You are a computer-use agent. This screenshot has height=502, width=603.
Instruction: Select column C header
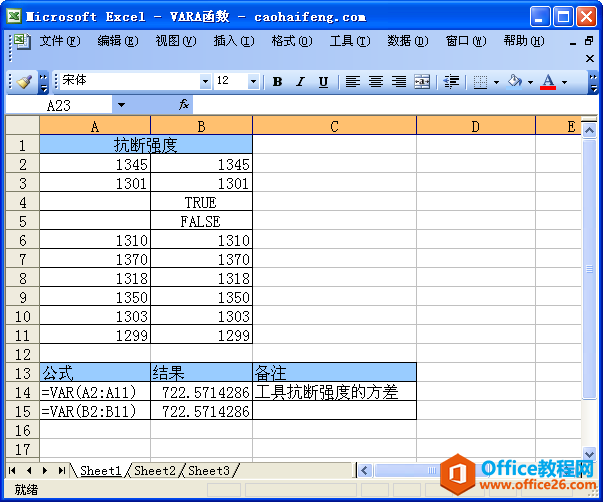click(x=334, y=126)
